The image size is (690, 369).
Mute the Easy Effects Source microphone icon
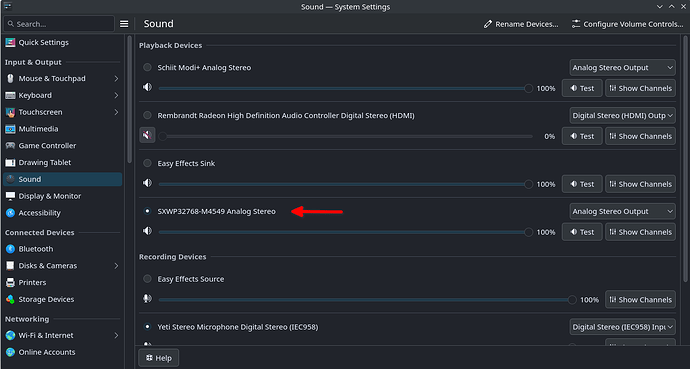coord(147,299)
